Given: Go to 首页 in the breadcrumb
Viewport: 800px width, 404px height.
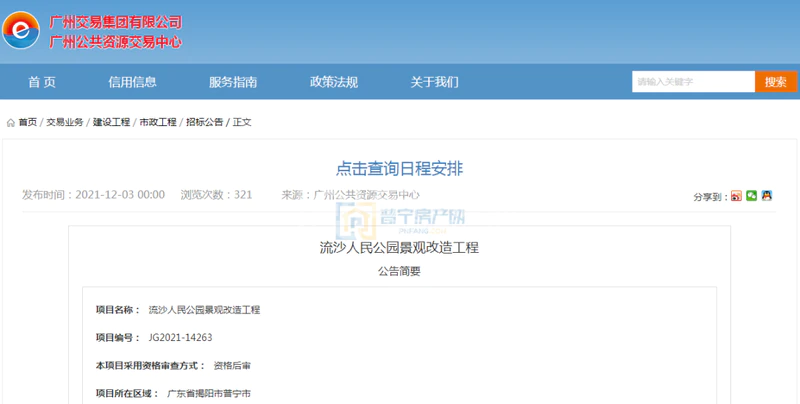Looking at the screenshot, I should 28,122.
